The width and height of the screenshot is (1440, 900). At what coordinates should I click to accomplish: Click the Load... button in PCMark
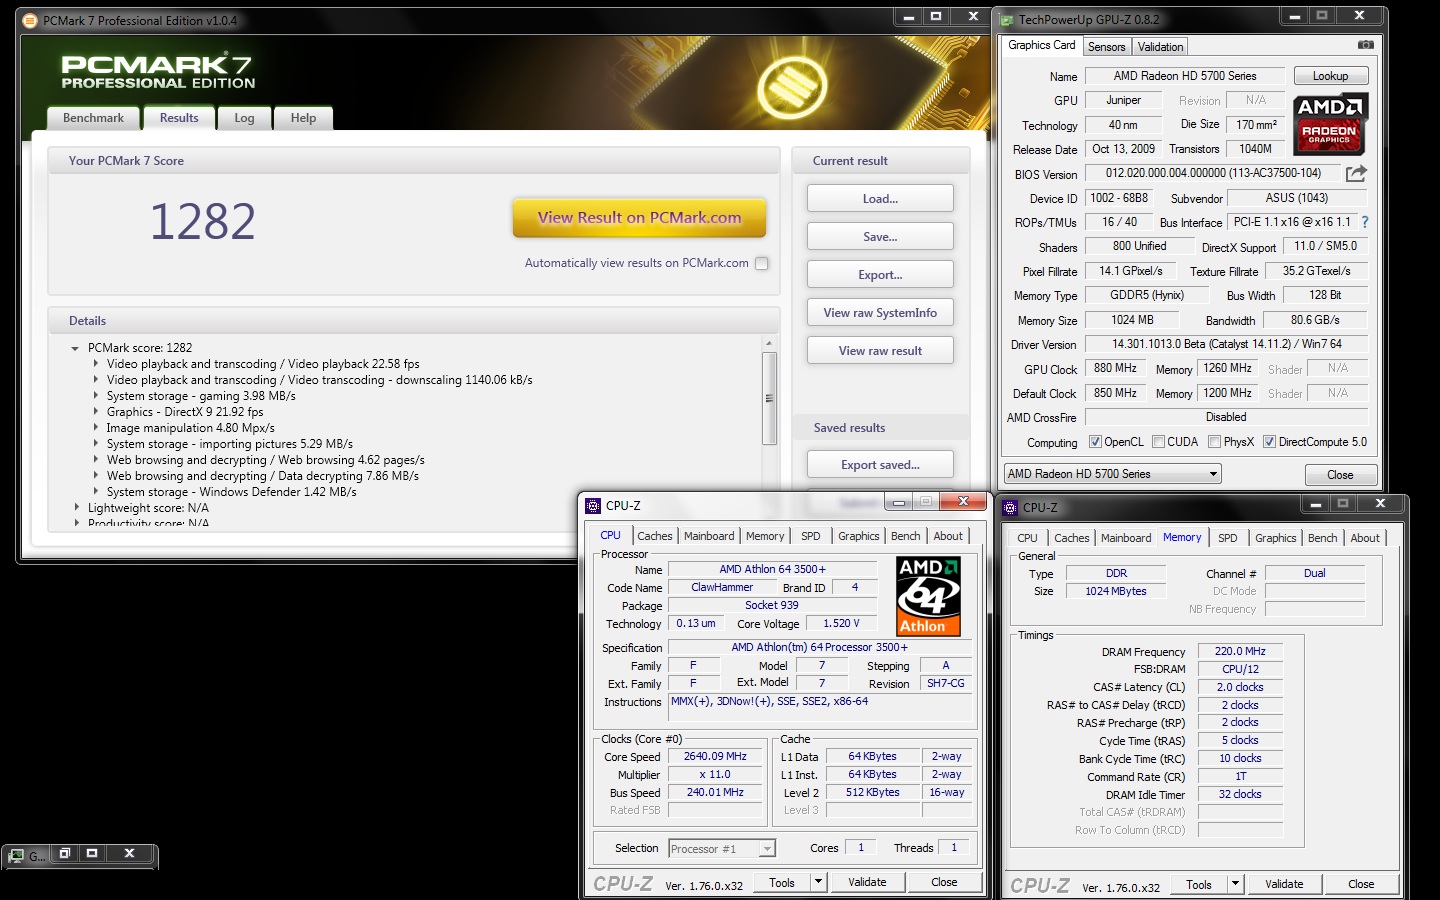coord(880,199)
